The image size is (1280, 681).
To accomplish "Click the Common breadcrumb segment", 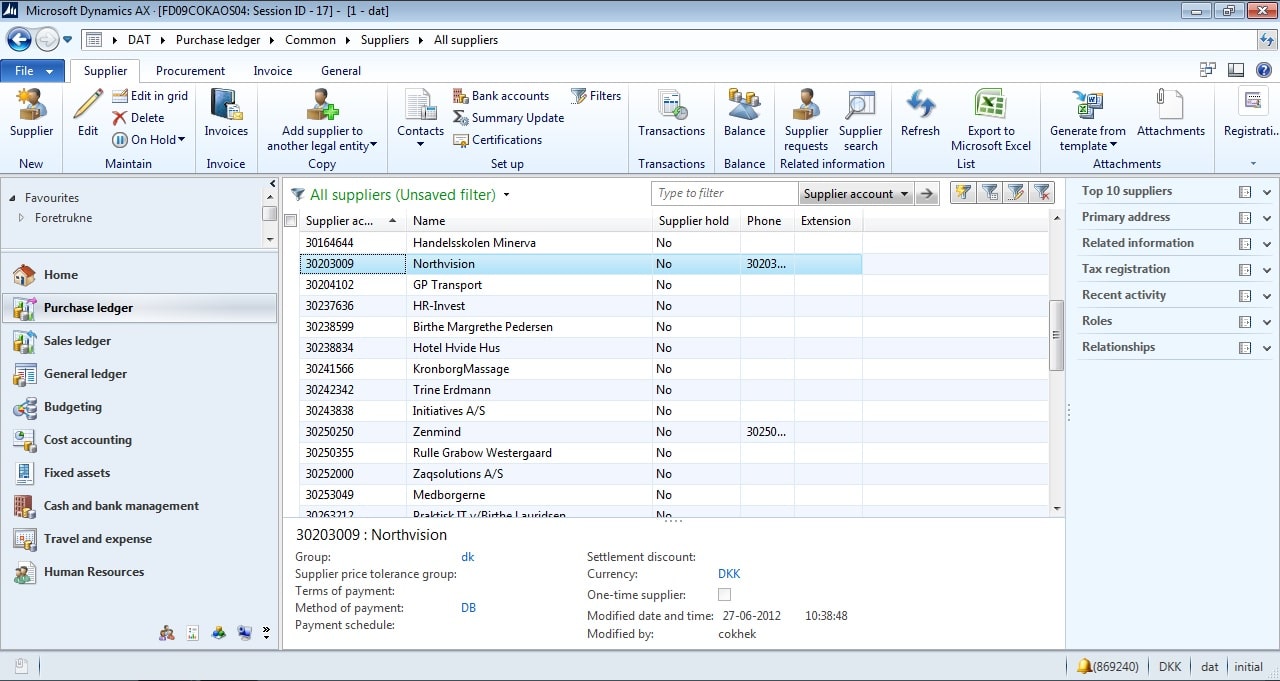I will click(x=310, y=40).
